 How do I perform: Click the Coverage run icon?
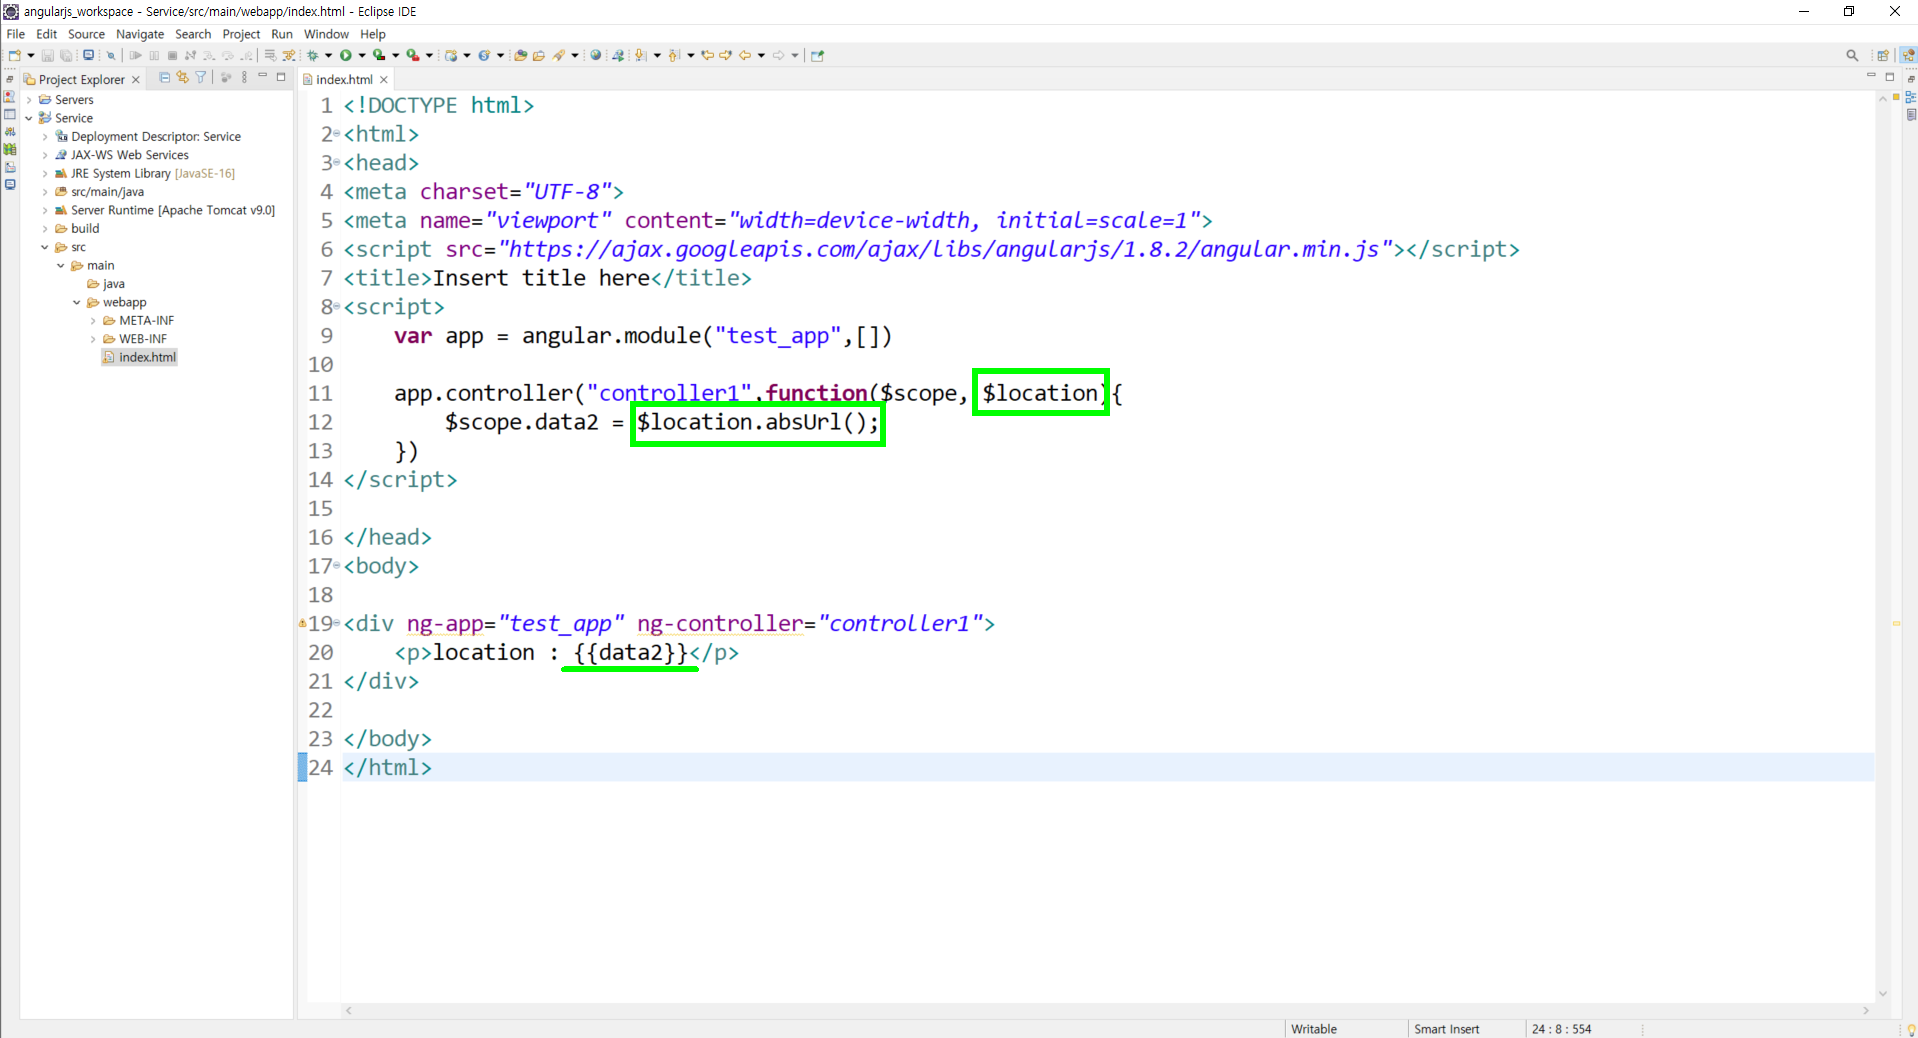(379, 56)
